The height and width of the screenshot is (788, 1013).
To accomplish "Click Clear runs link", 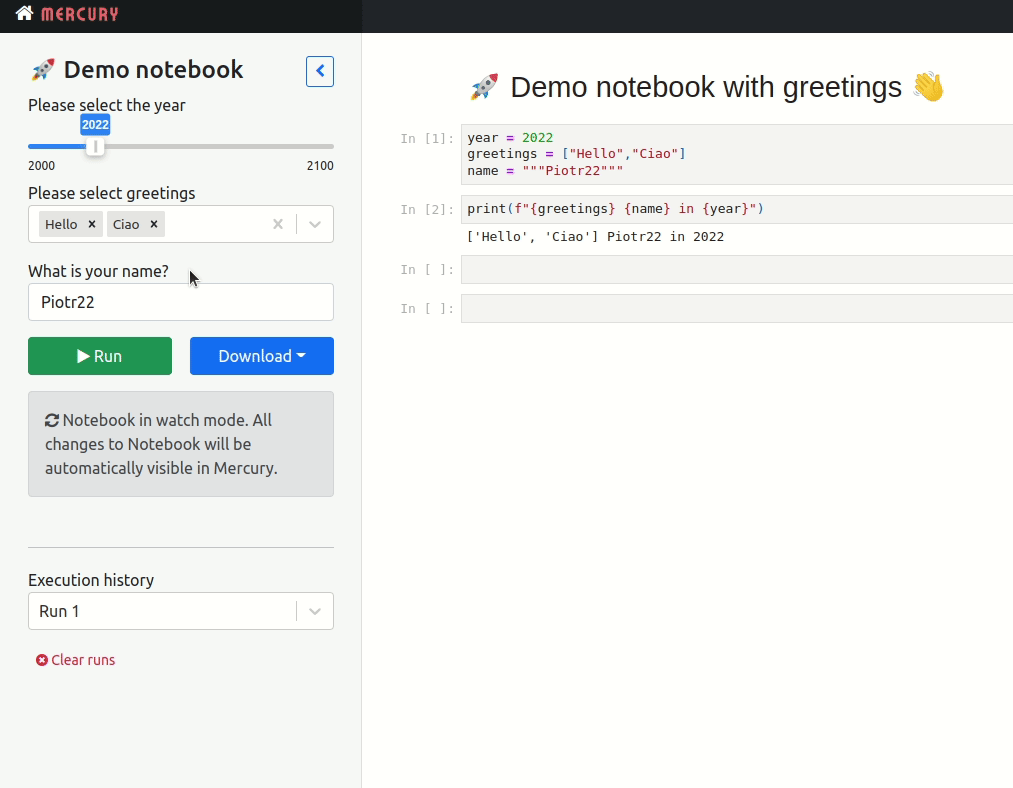I will [x=76, y=660].
